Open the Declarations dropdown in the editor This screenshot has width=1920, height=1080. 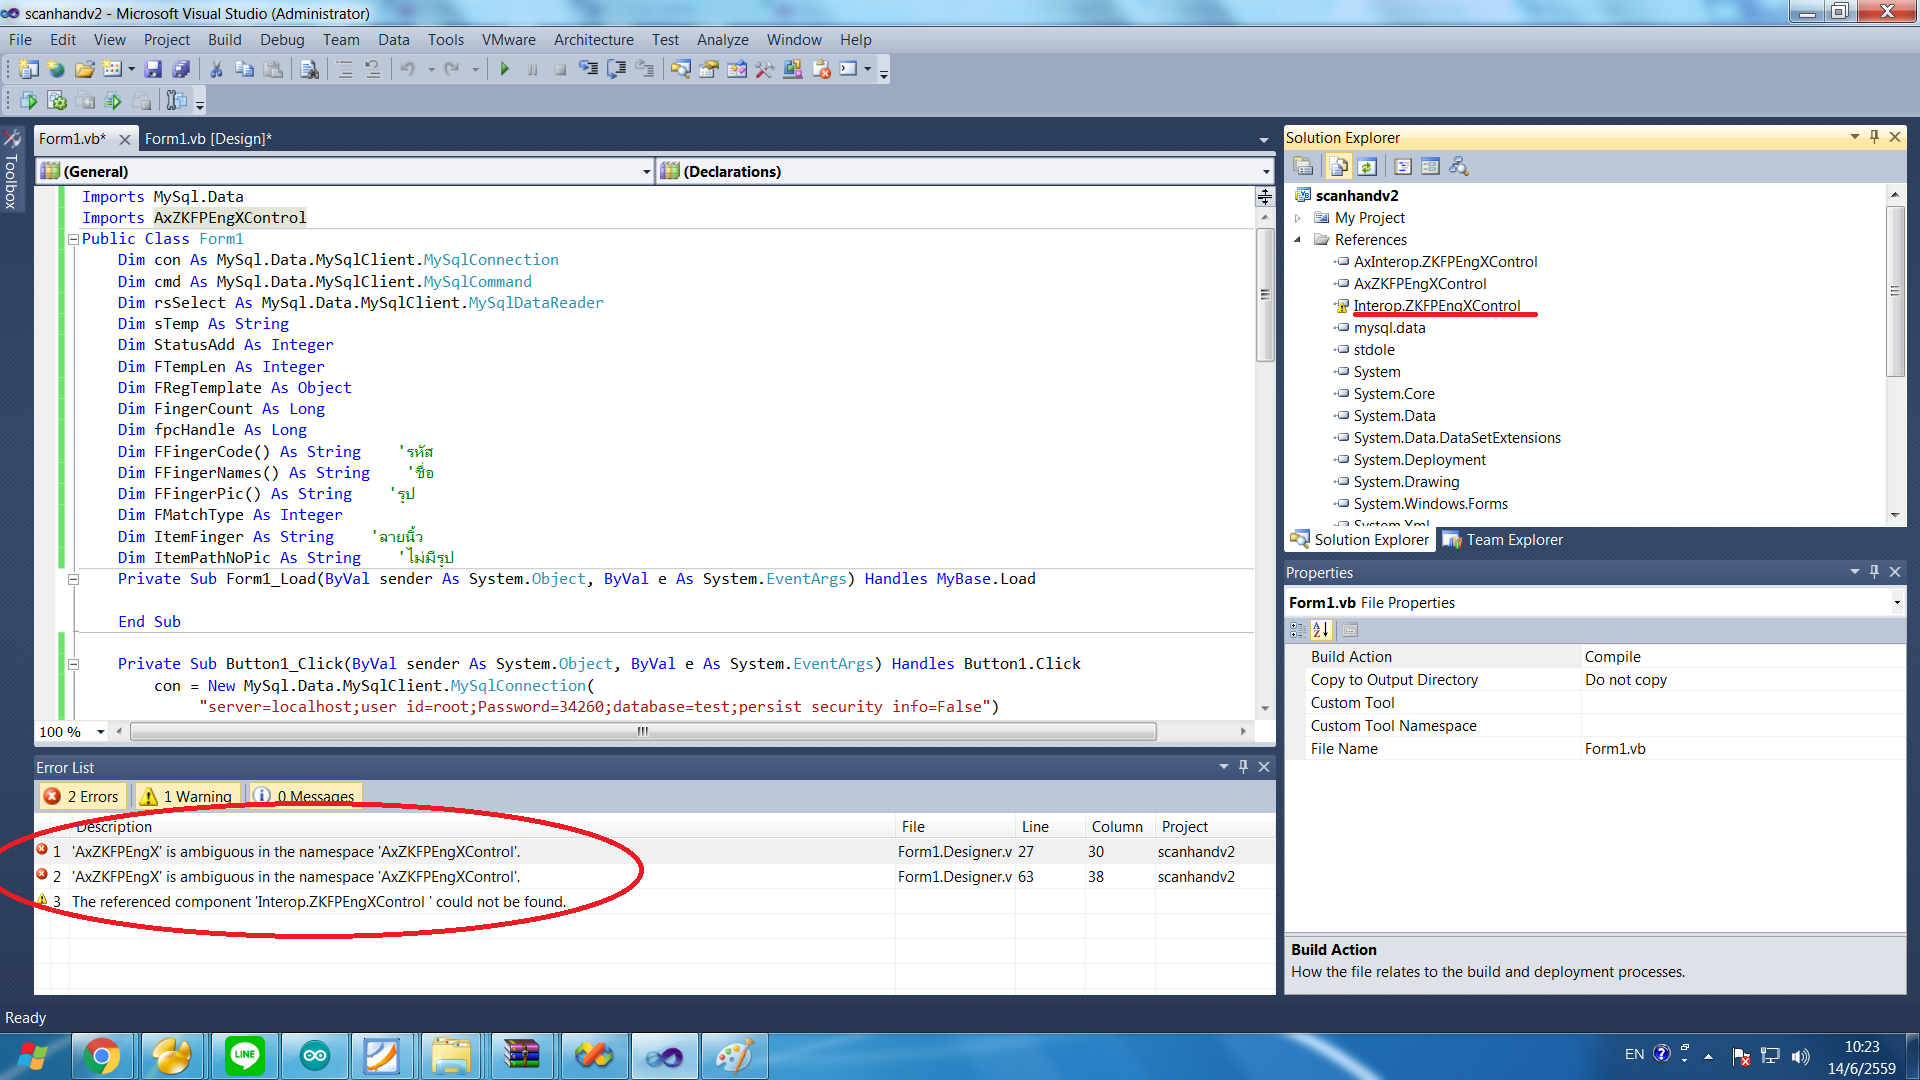(1267, 171)
